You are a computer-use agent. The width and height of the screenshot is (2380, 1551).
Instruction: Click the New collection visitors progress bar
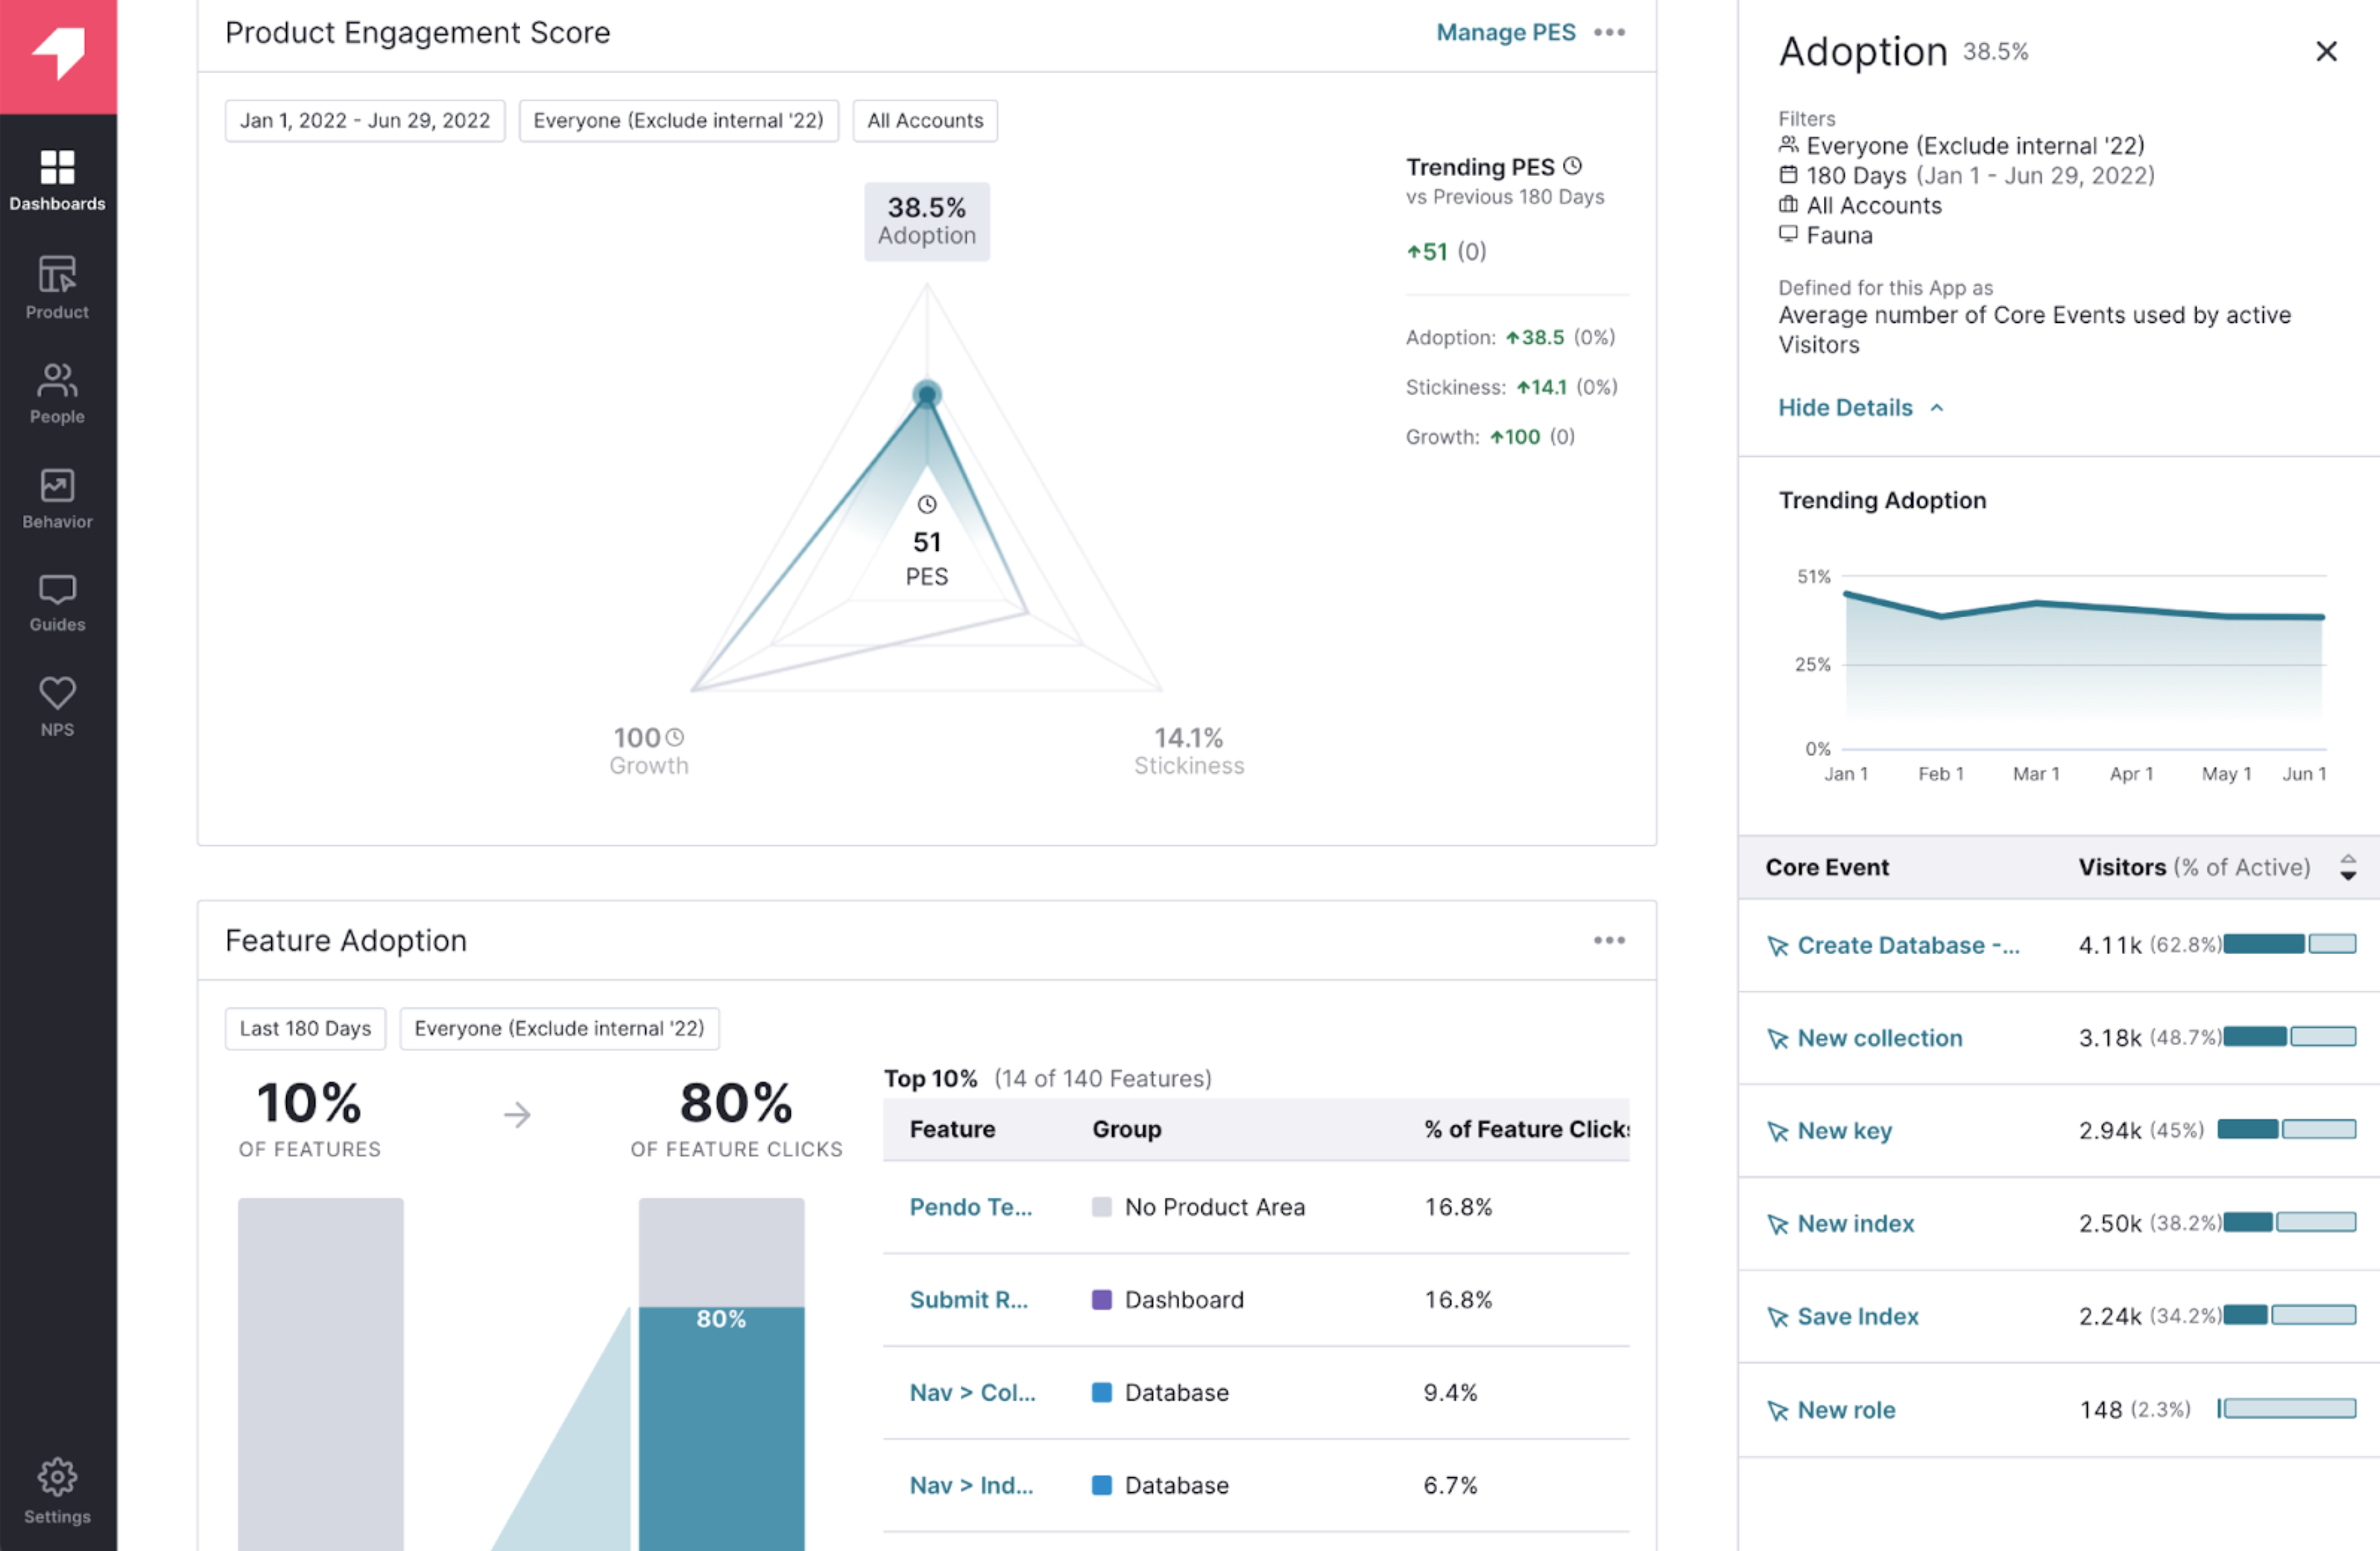[2289, 1037]
